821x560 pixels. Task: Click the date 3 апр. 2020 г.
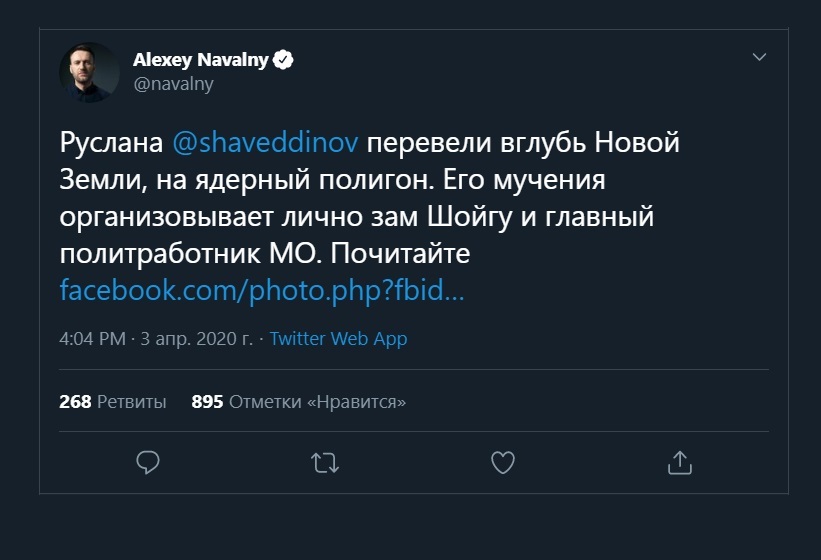pos(198,339)
